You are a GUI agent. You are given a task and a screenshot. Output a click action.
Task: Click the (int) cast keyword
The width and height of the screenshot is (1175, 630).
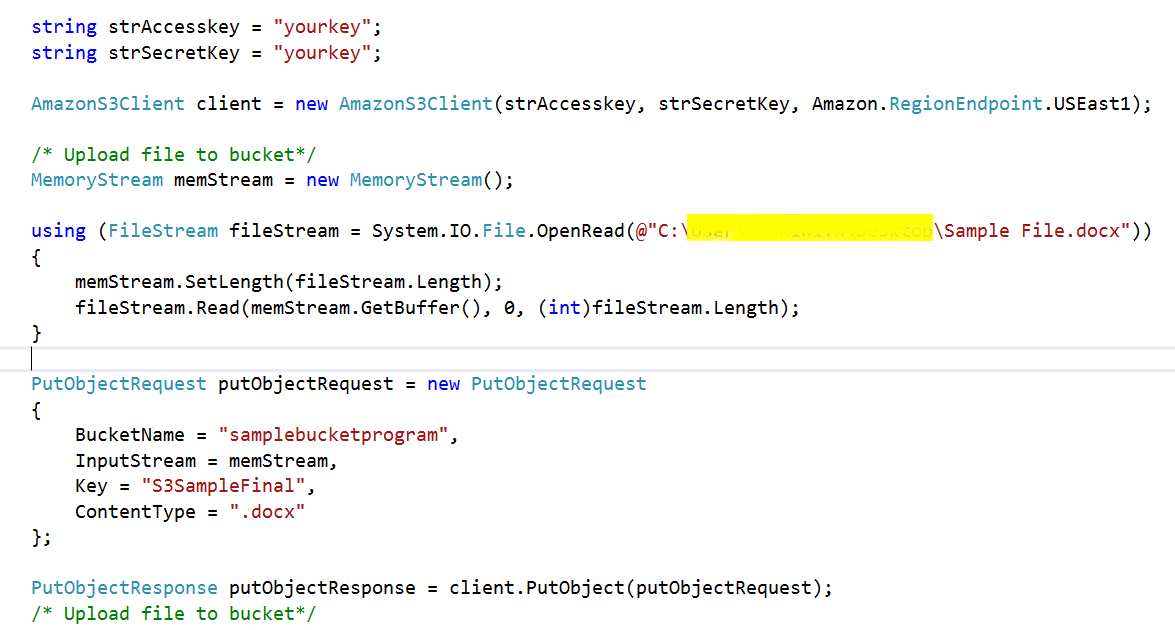[564, 308]
